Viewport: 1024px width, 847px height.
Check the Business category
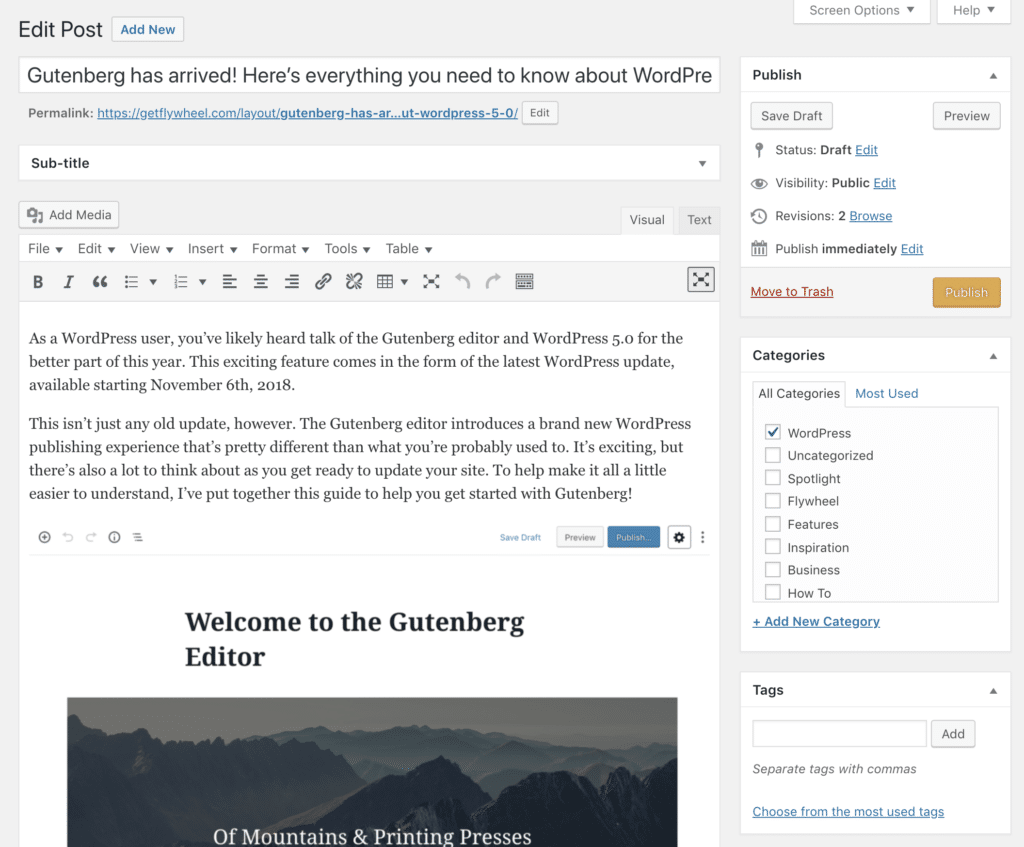773,569
